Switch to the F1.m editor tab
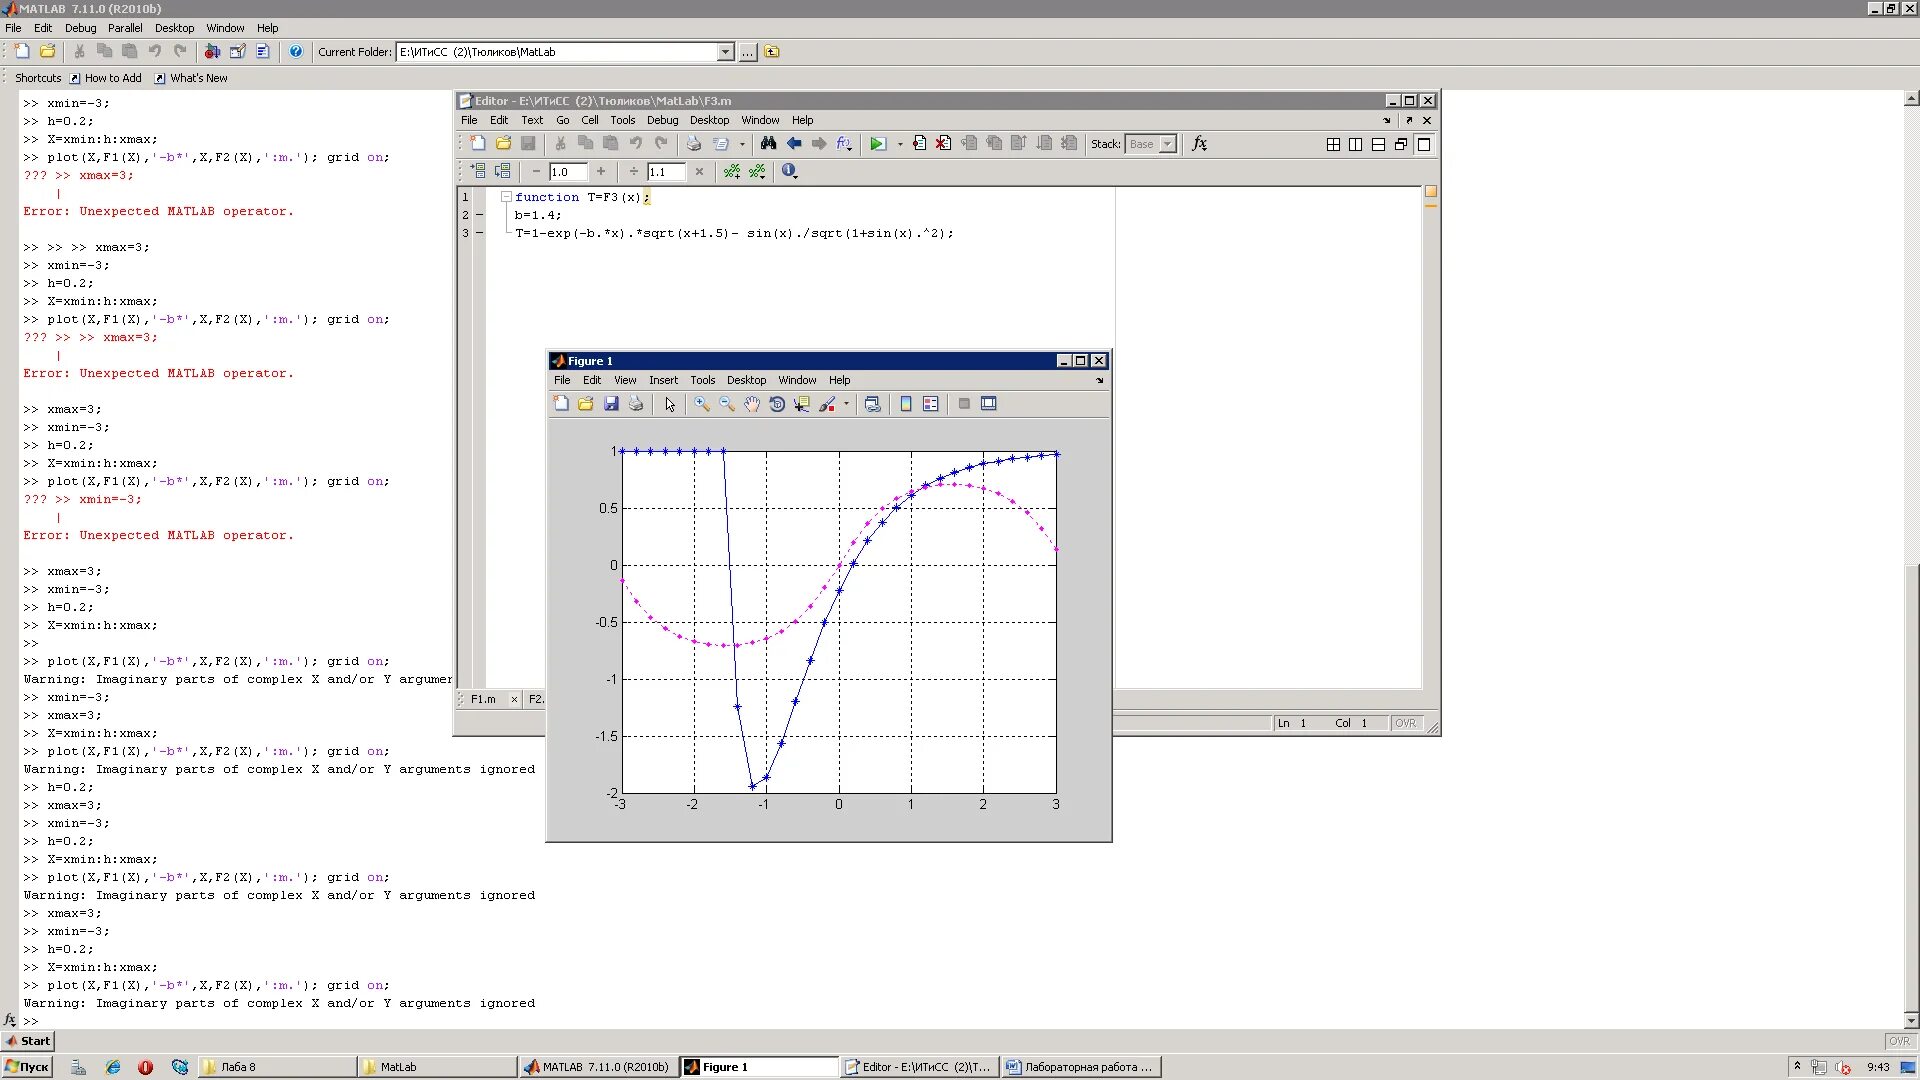This screenshot has width=1920, height=1080. 483,699
